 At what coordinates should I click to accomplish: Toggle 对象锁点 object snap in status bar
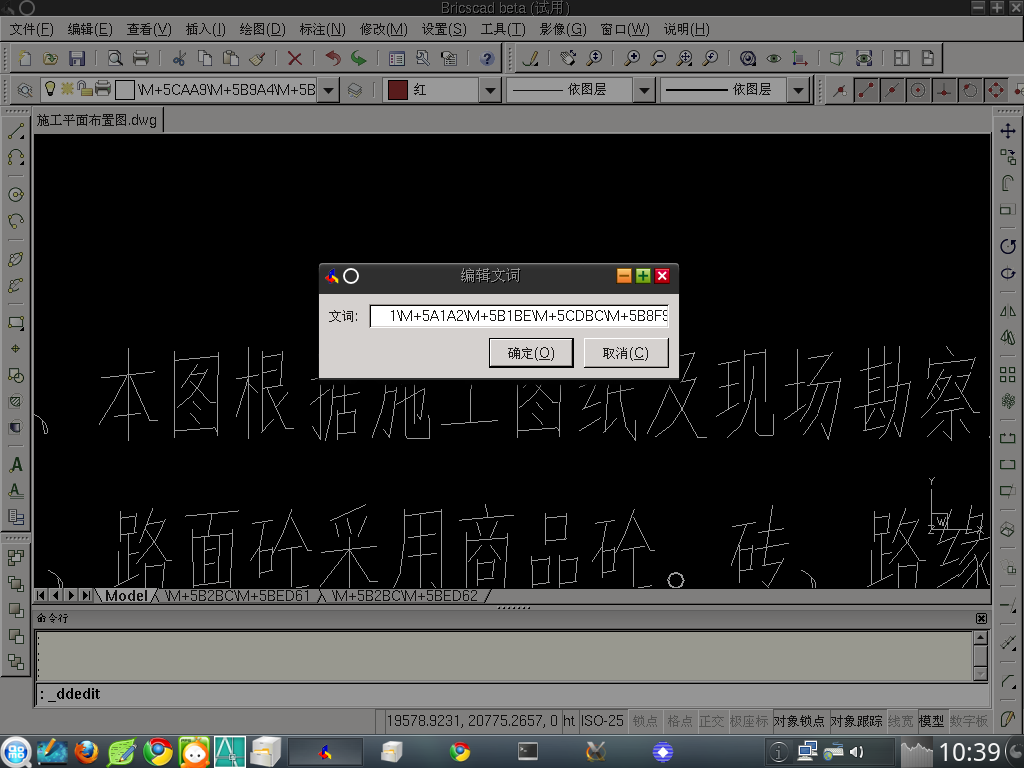[799, 721]
